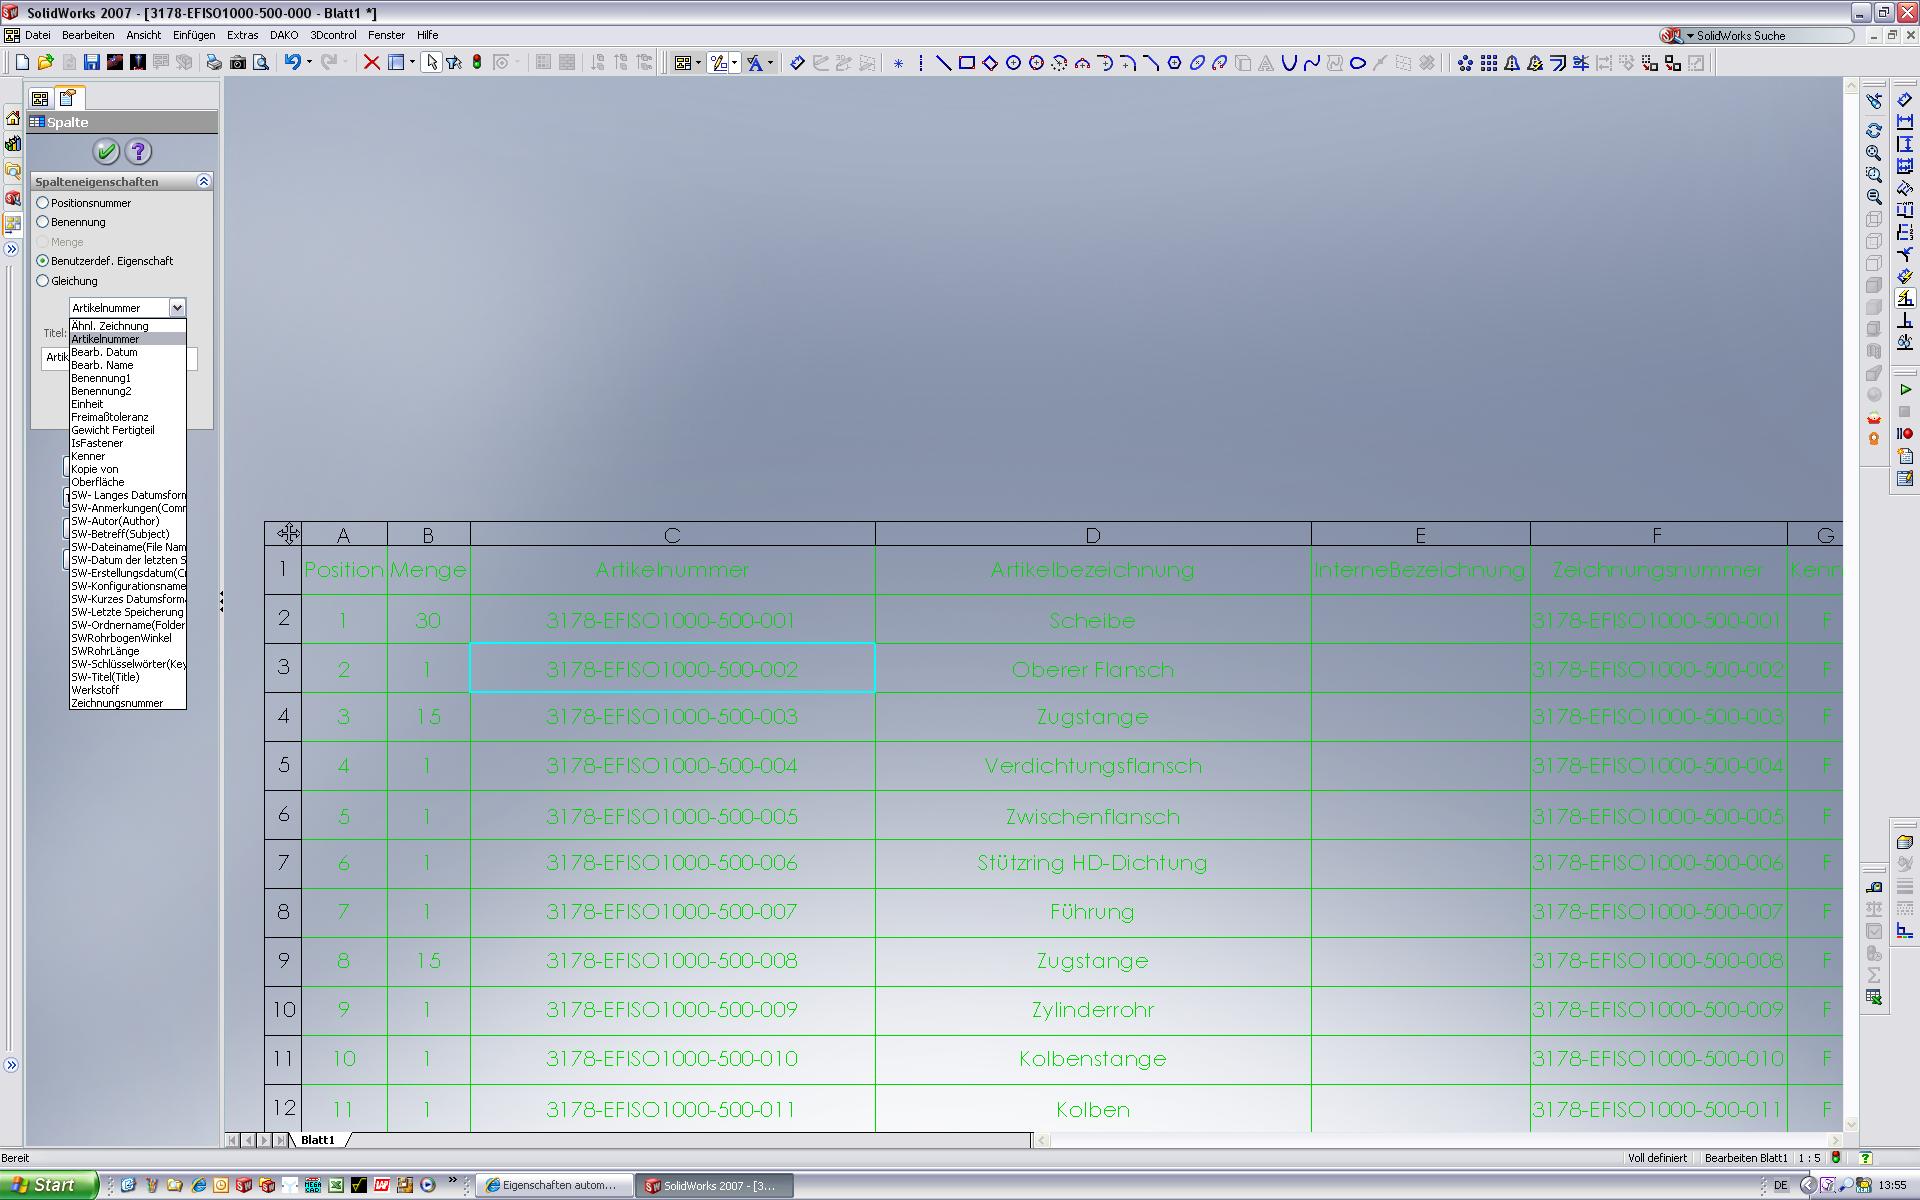Viewport: 1920px width, 1200px height.
Task: Select the Line sketch tool
Action: pyautogui.click(x=943, y=62)
